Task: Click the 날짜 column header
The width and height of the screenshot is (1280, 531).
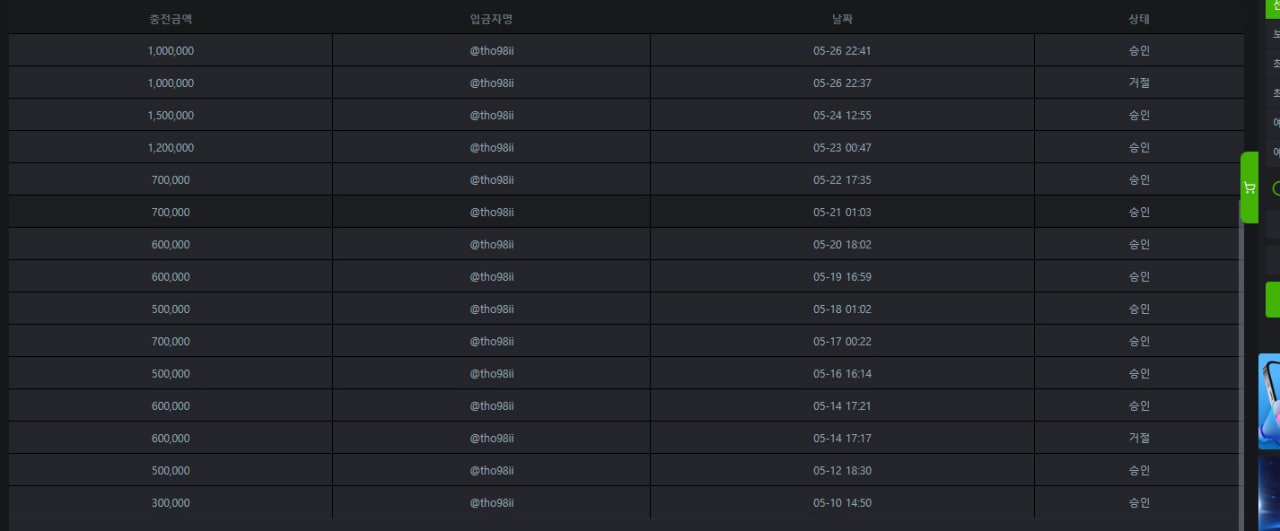Action: pos(842,19)
